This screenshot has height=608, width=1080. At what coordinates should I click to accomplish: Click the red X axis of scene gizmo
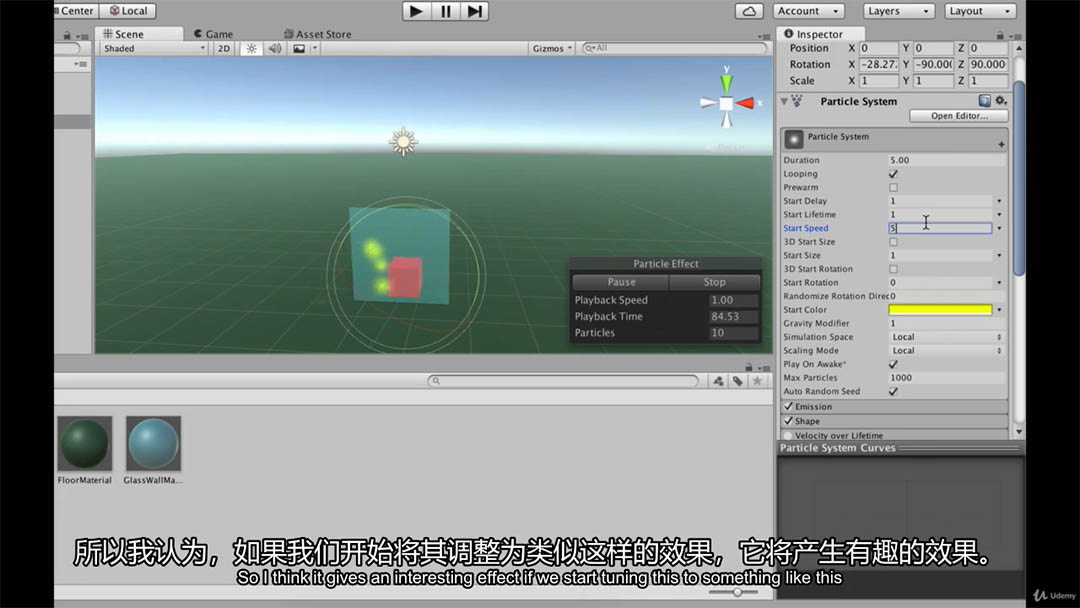click(x=745, y=103)
